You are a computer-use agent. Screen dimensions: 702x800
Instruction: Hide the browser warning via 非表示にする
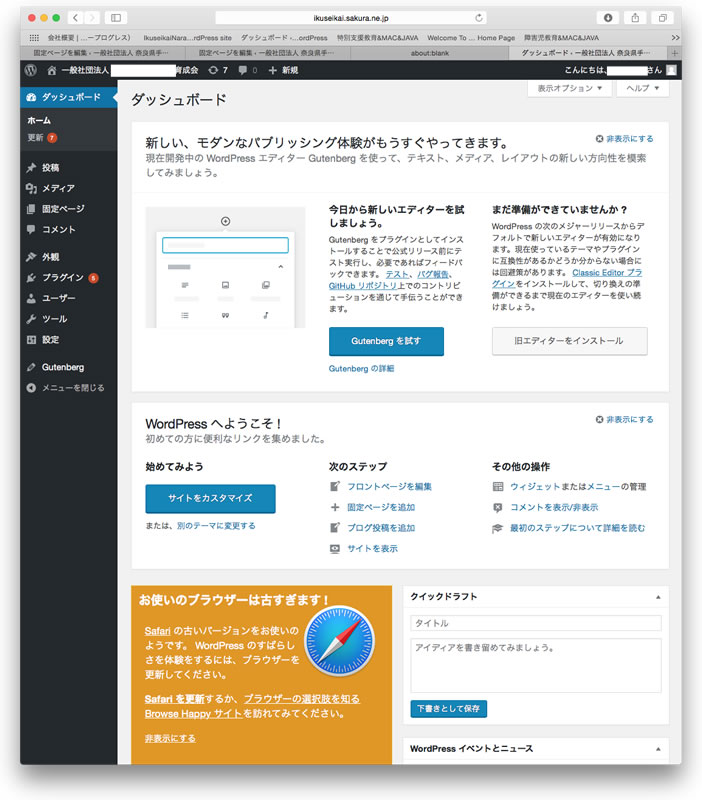coord(170,738)
